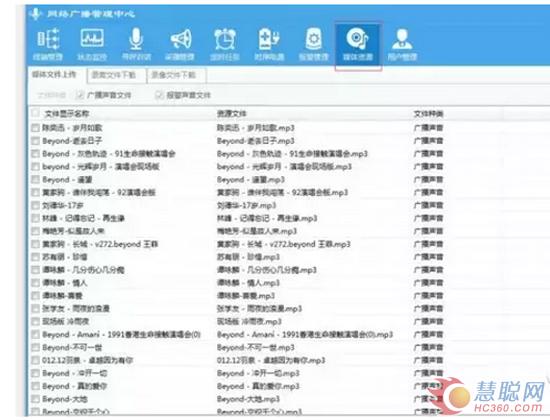Toggle the select-all checkbox in the list header

click(x=35, y=113)
